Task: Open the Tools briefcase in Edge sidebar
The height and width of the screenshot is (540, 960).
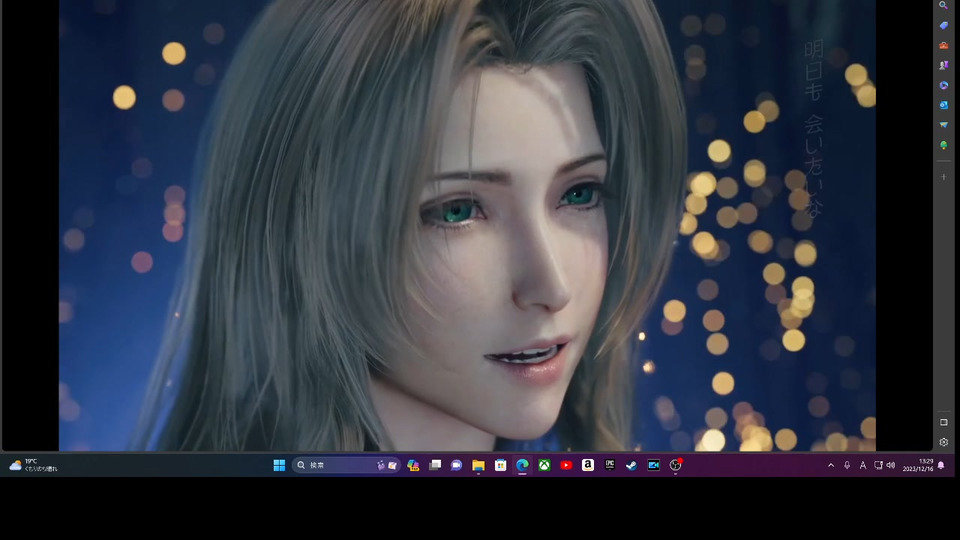Action: coord(943,45)
